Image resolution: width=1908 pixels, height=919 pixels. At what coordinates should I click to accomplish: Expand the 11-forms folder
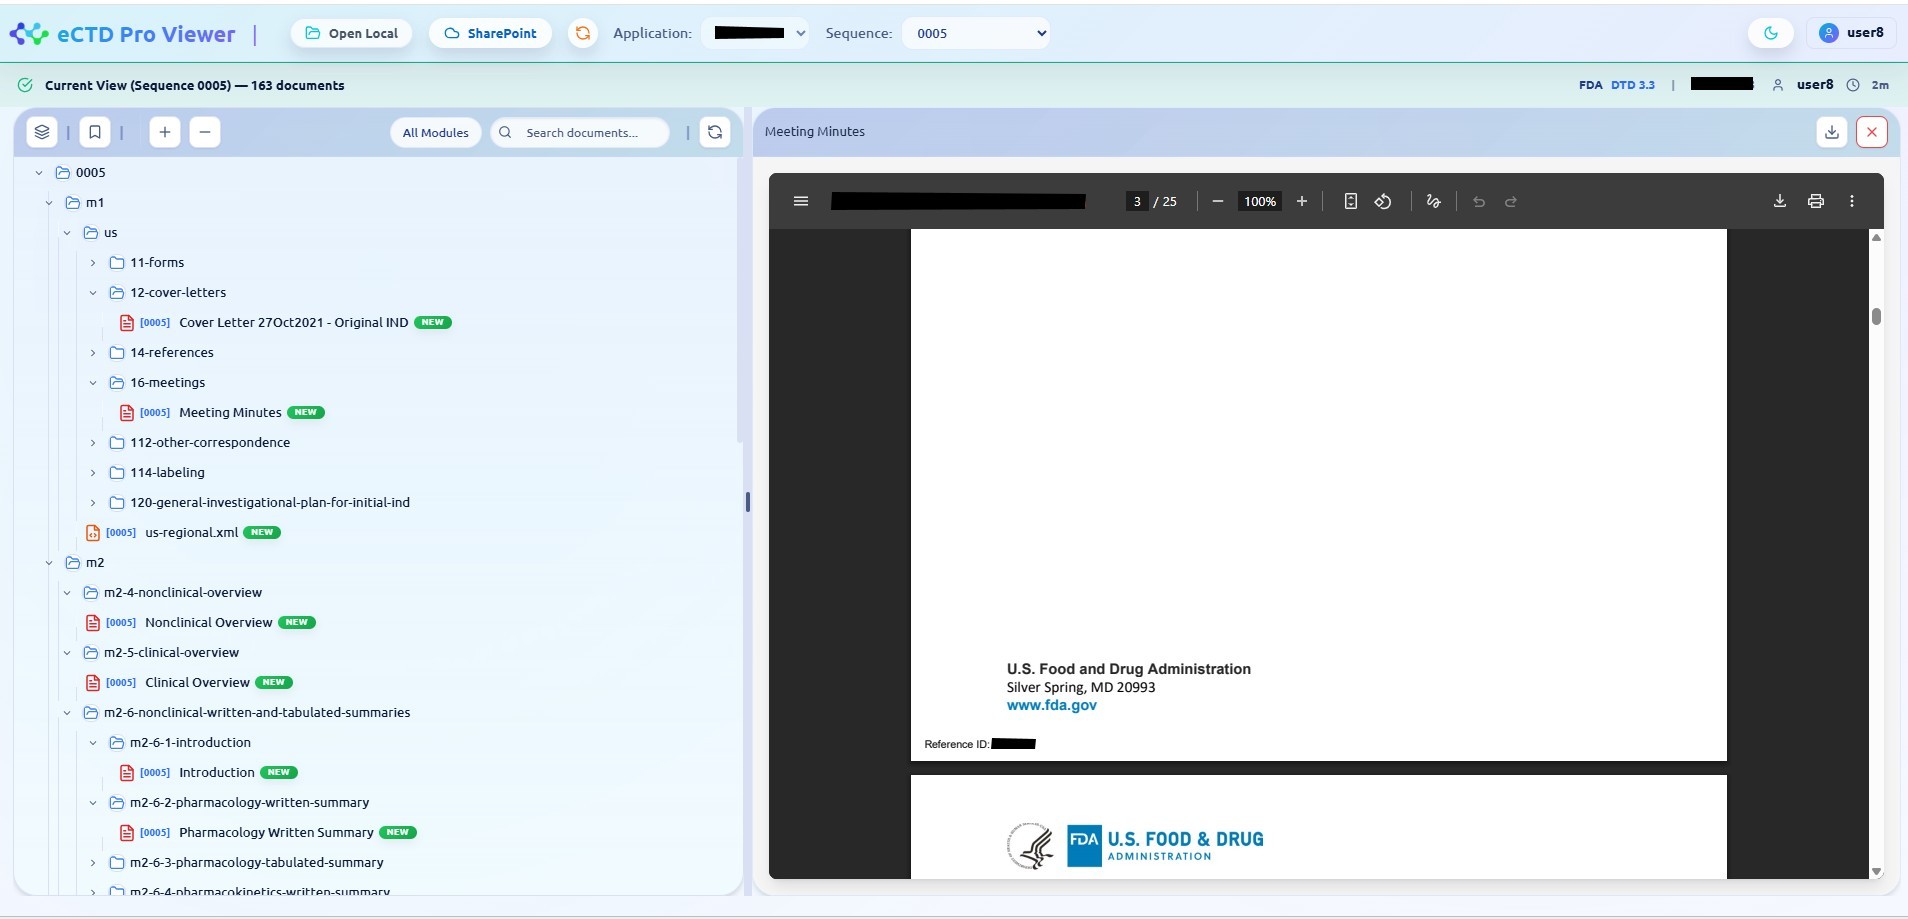pos(93,263)
